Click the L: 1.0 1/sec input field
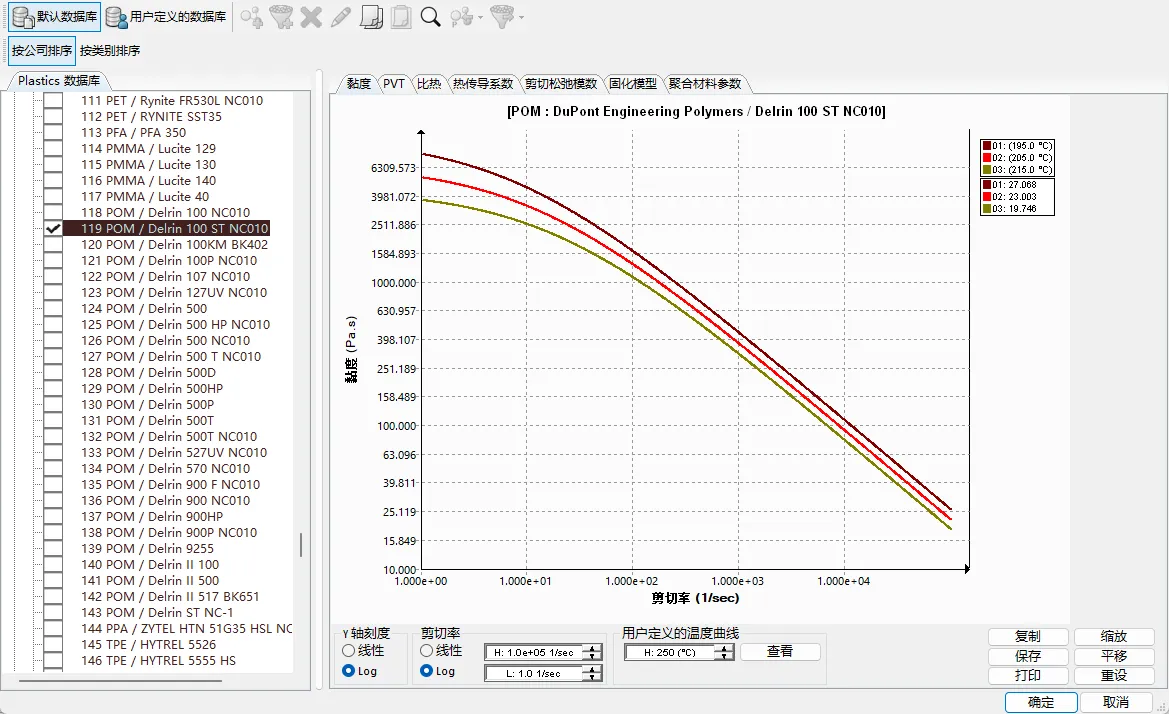The width and height of the screenshot is (1169, 714). (x=534, y=673)
